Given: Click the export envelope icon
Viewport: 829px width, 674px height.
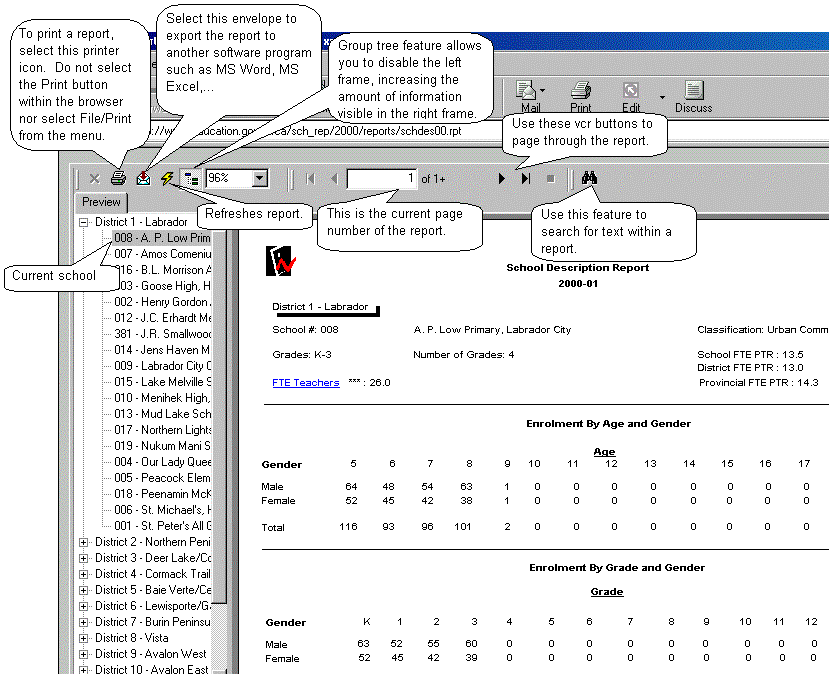Looking at the screenshot, I should tap(144, 178).
